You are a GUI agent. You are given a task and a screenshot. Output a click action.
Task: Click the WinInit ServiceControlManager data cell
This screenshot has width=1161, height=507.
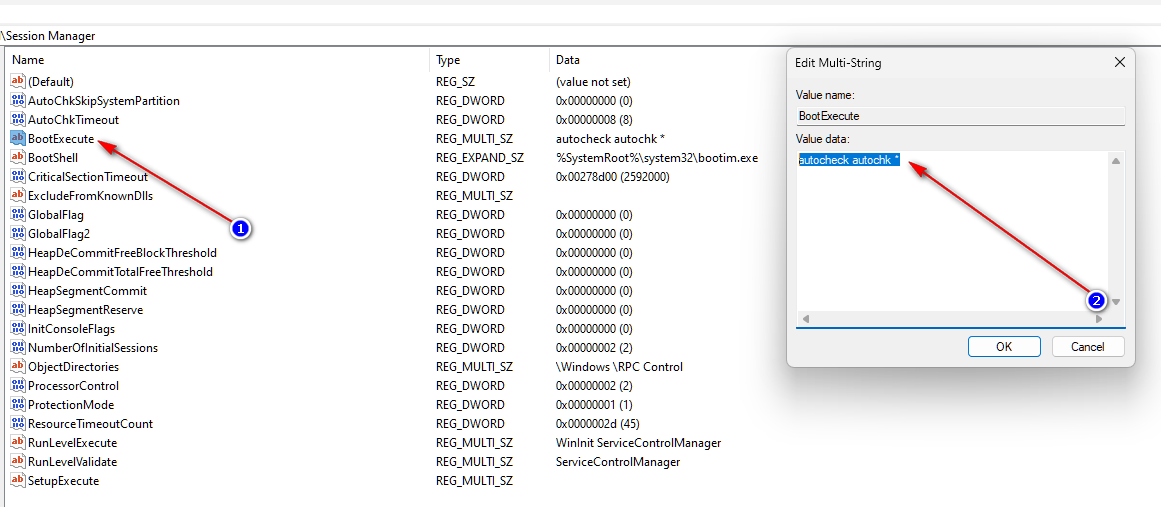point(638,443)
